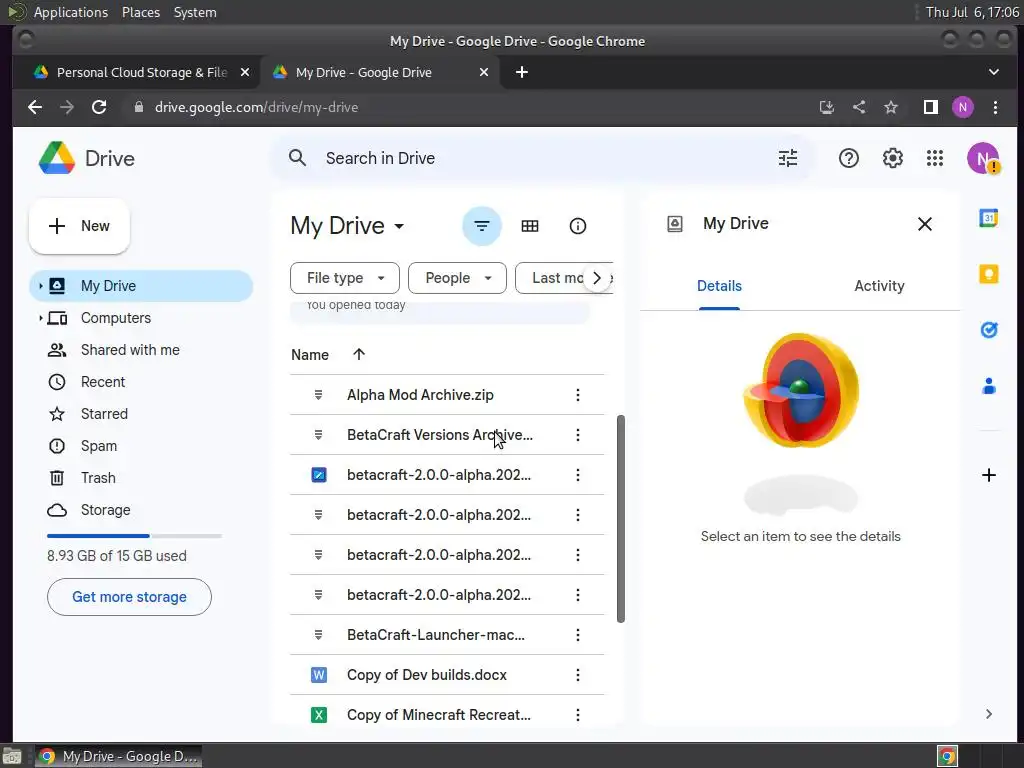The height and width of the screenshot is (768, 1024).
Task: Open Google Keep side panel icon
Action: 988,274
